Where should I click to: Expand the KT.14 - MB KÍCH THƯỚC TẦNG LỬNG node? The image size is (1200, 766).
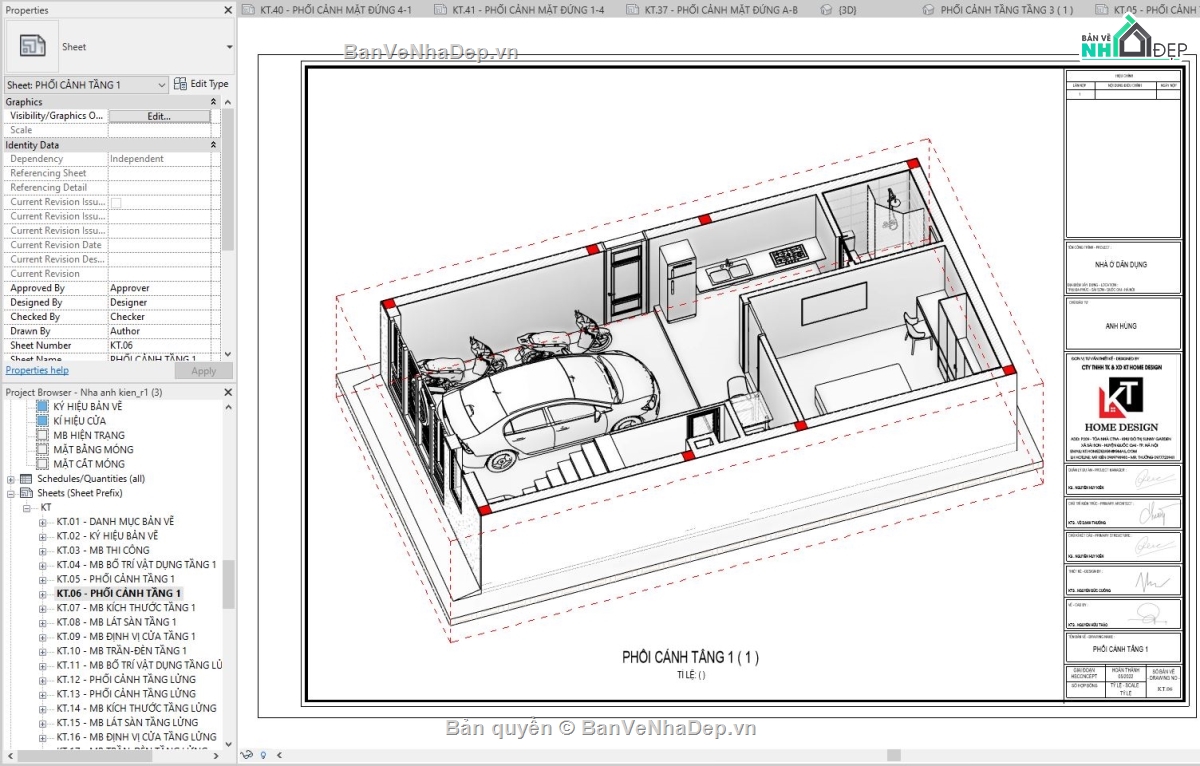tap(43, 708)
